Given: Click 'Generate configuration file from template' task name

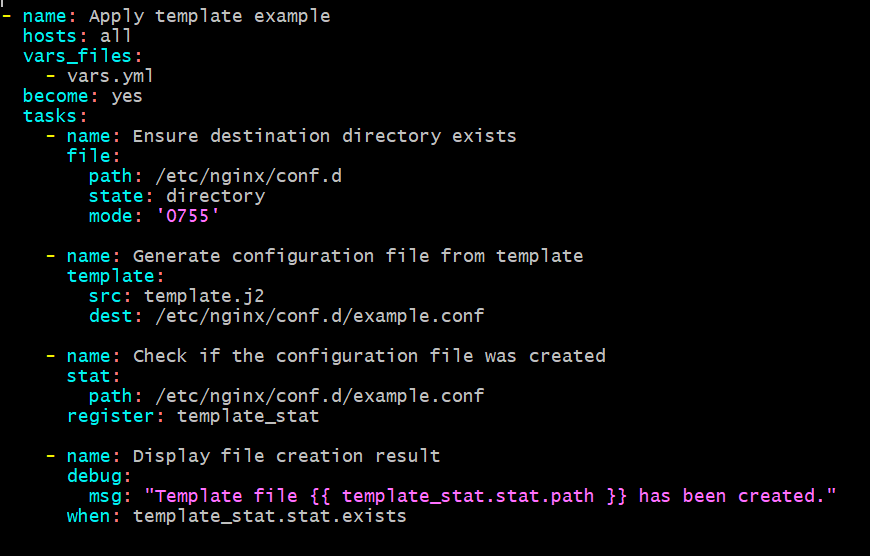Looking at the screenshot, I should (357, 256).
